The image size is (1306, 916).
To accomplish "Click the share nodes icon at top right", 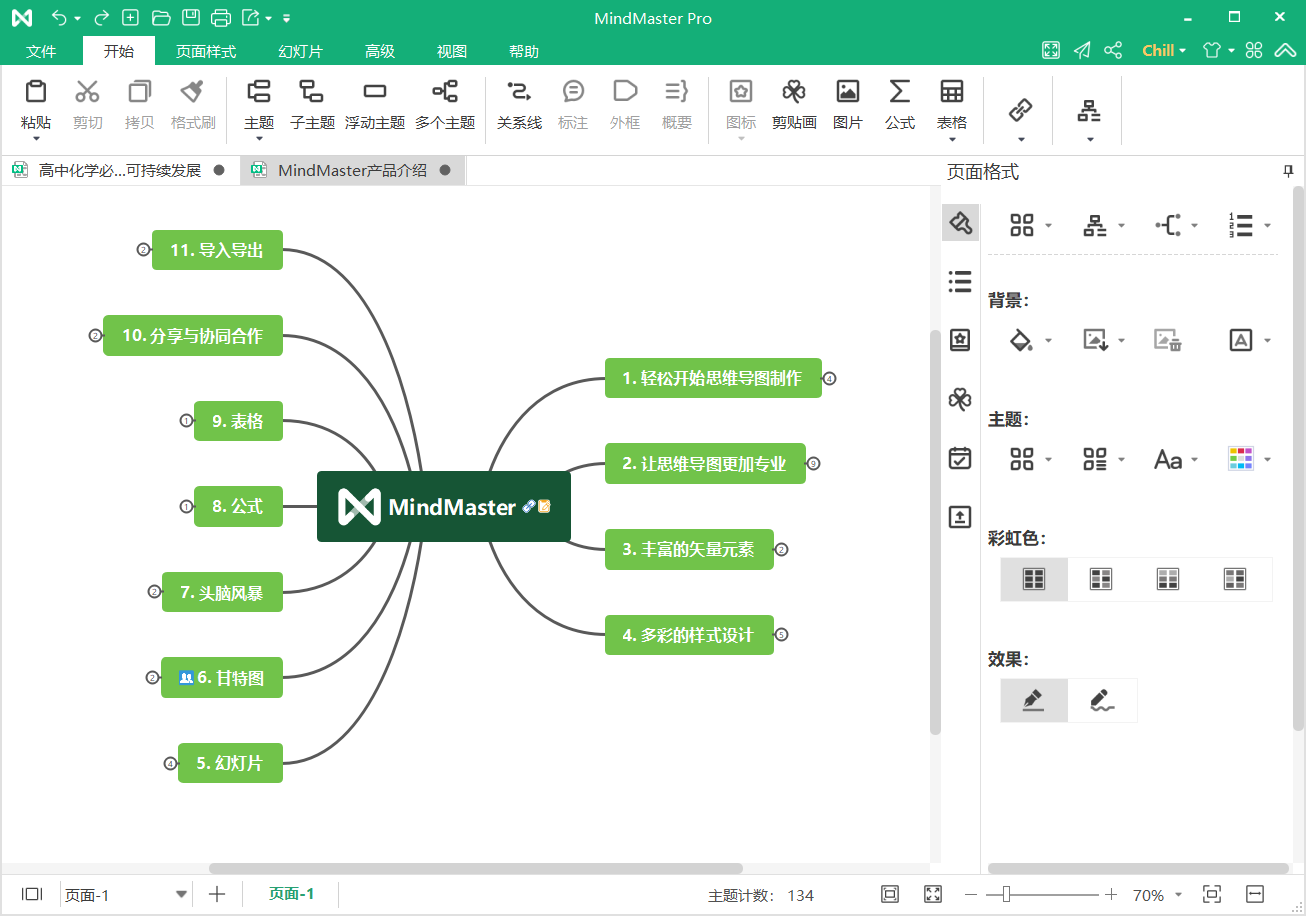I will coord(1113,50).
